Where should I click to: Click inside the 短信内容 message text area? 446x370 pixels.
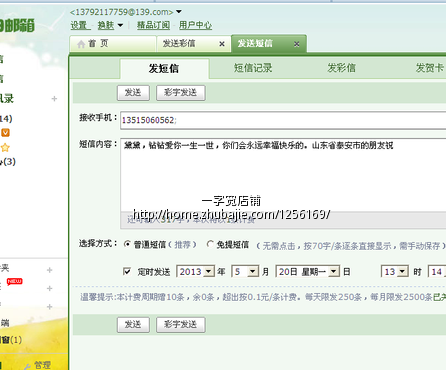283,175
